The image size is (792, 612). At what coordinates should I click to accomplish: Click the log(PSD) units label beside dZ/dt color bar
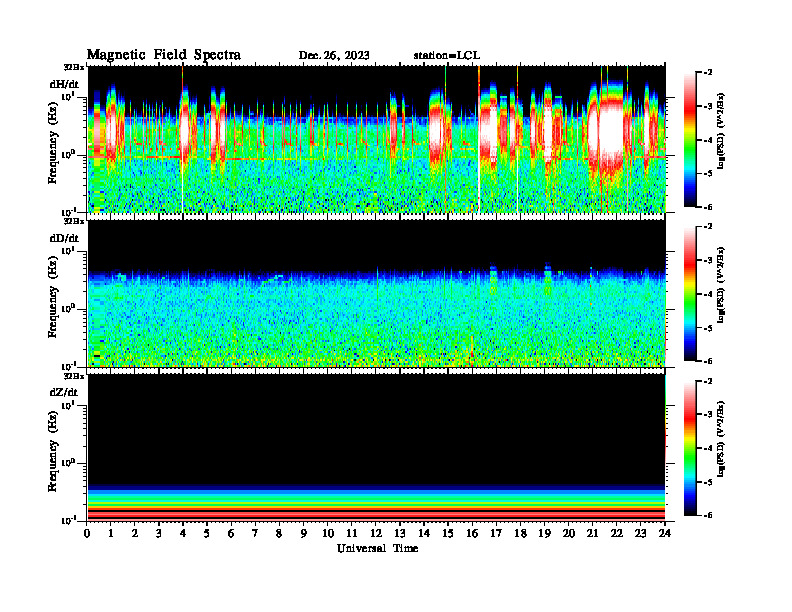[x=722, y=439]
